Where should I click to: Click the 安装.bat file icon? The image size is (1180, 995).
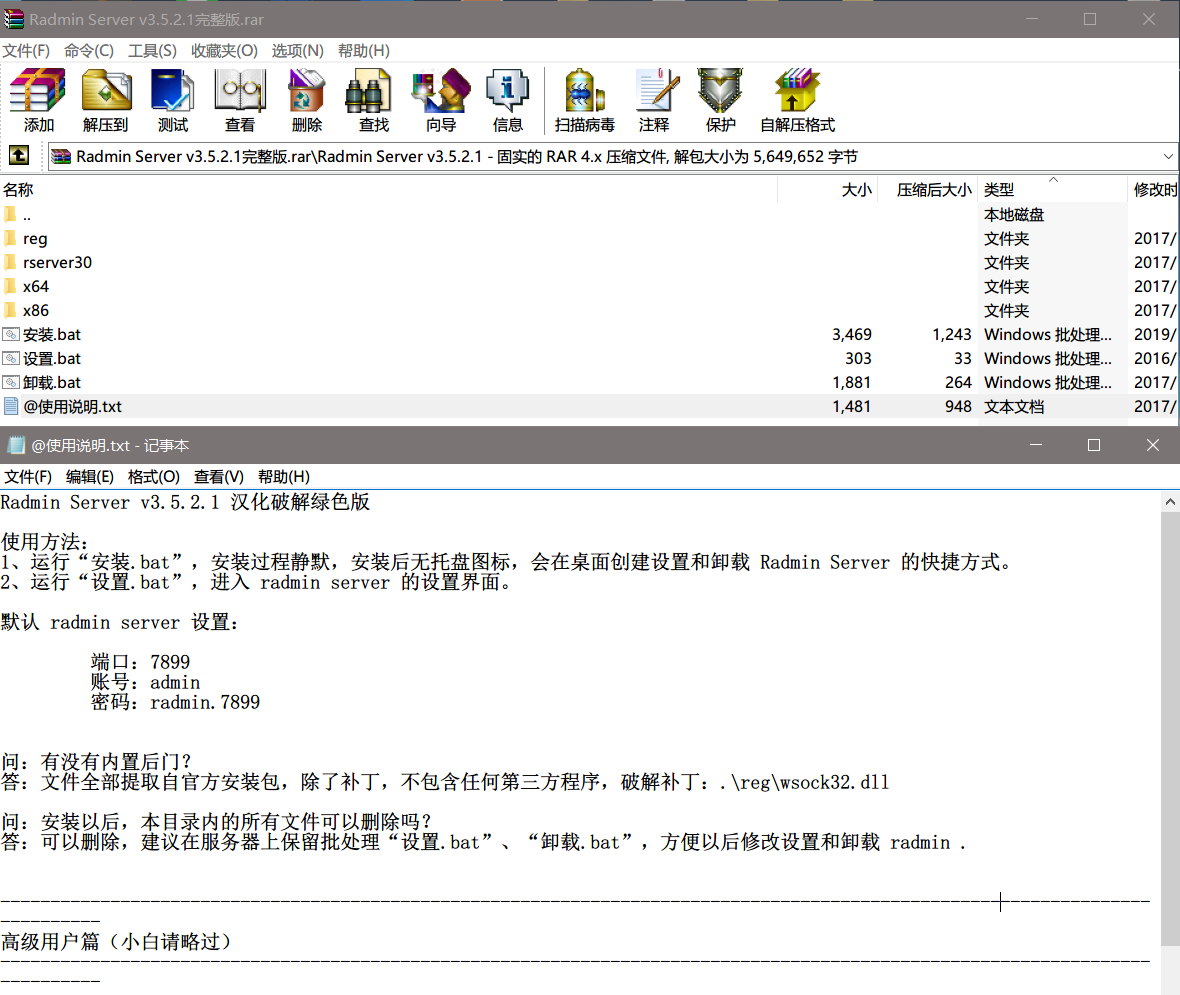[11, 334]
